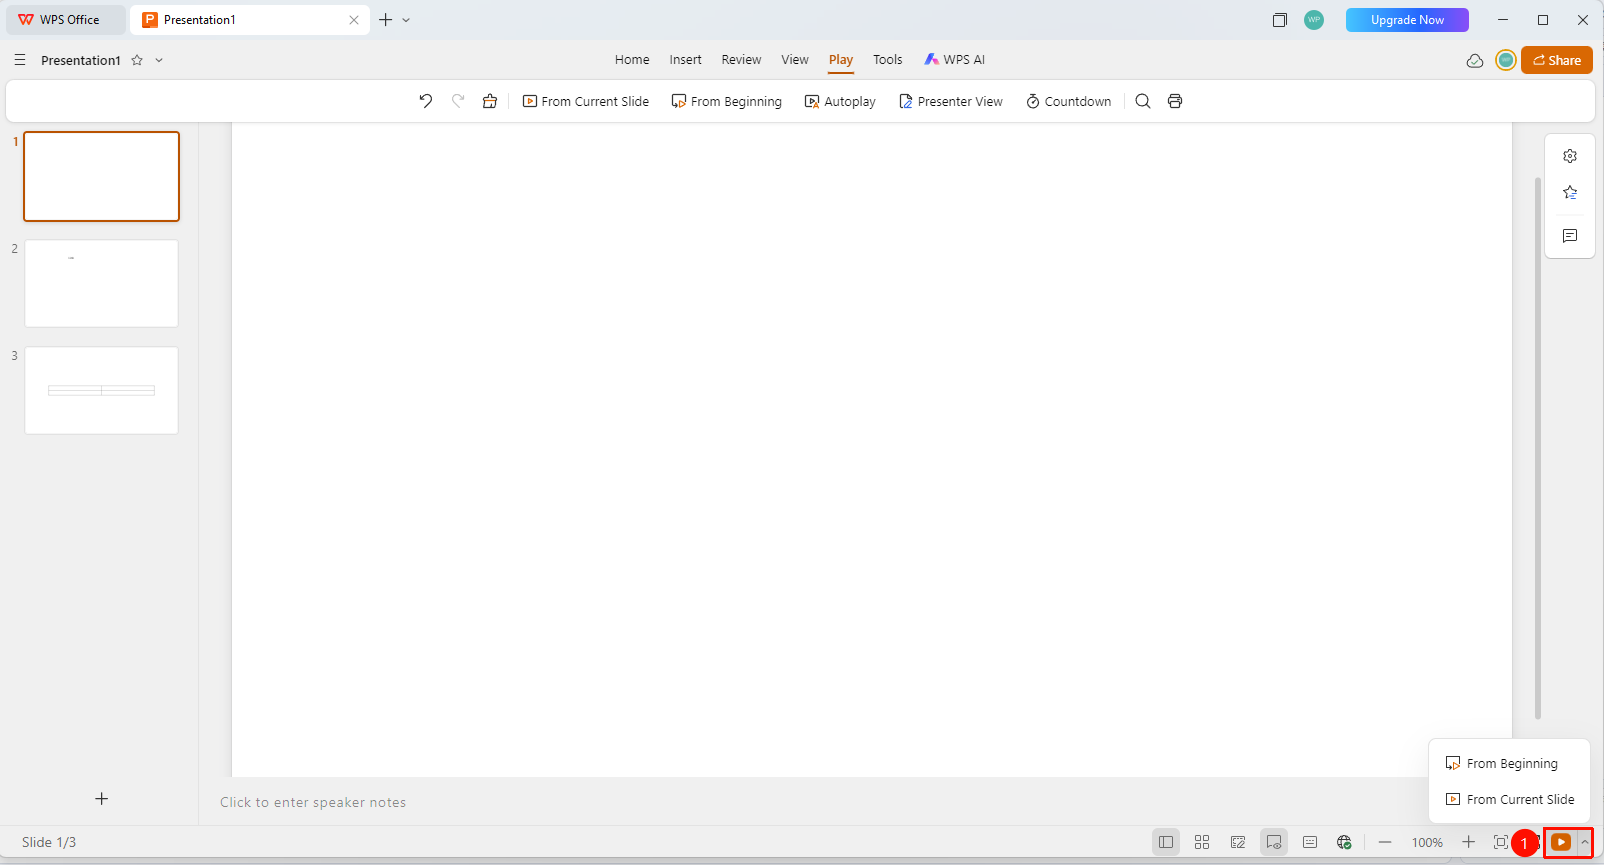Click the star icon in the right sidebar
This screenshot has height=865, width=1604.
tap(1570, 192)
